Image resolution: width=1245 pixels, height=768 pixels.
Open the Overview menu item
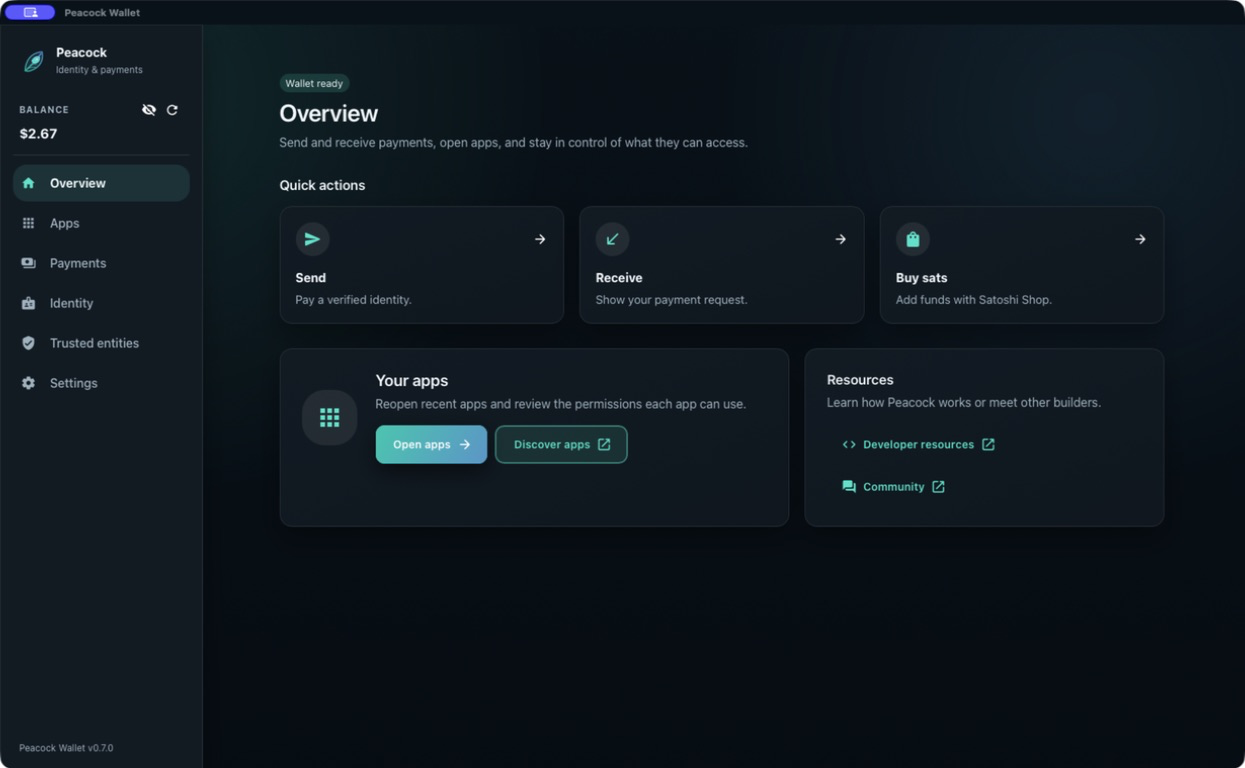(x=101, y=183)
